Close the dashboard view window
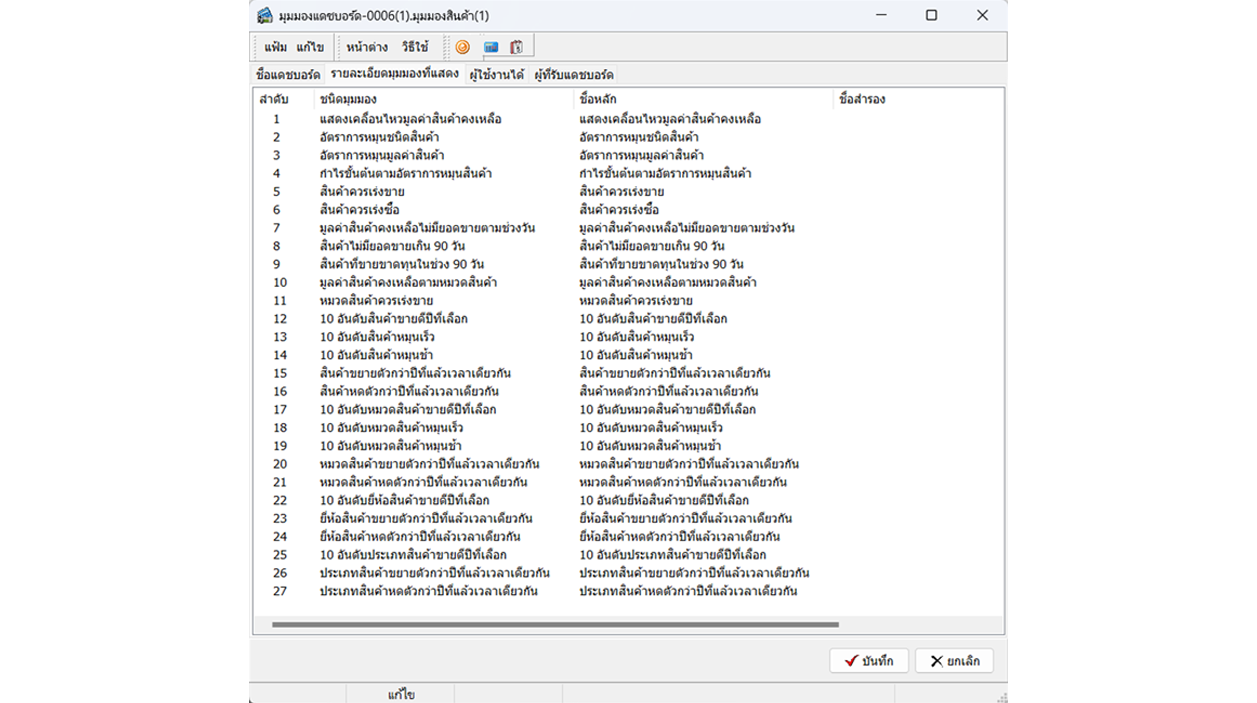The width and height of the screenshot is (1257, 703). (982, 15)
